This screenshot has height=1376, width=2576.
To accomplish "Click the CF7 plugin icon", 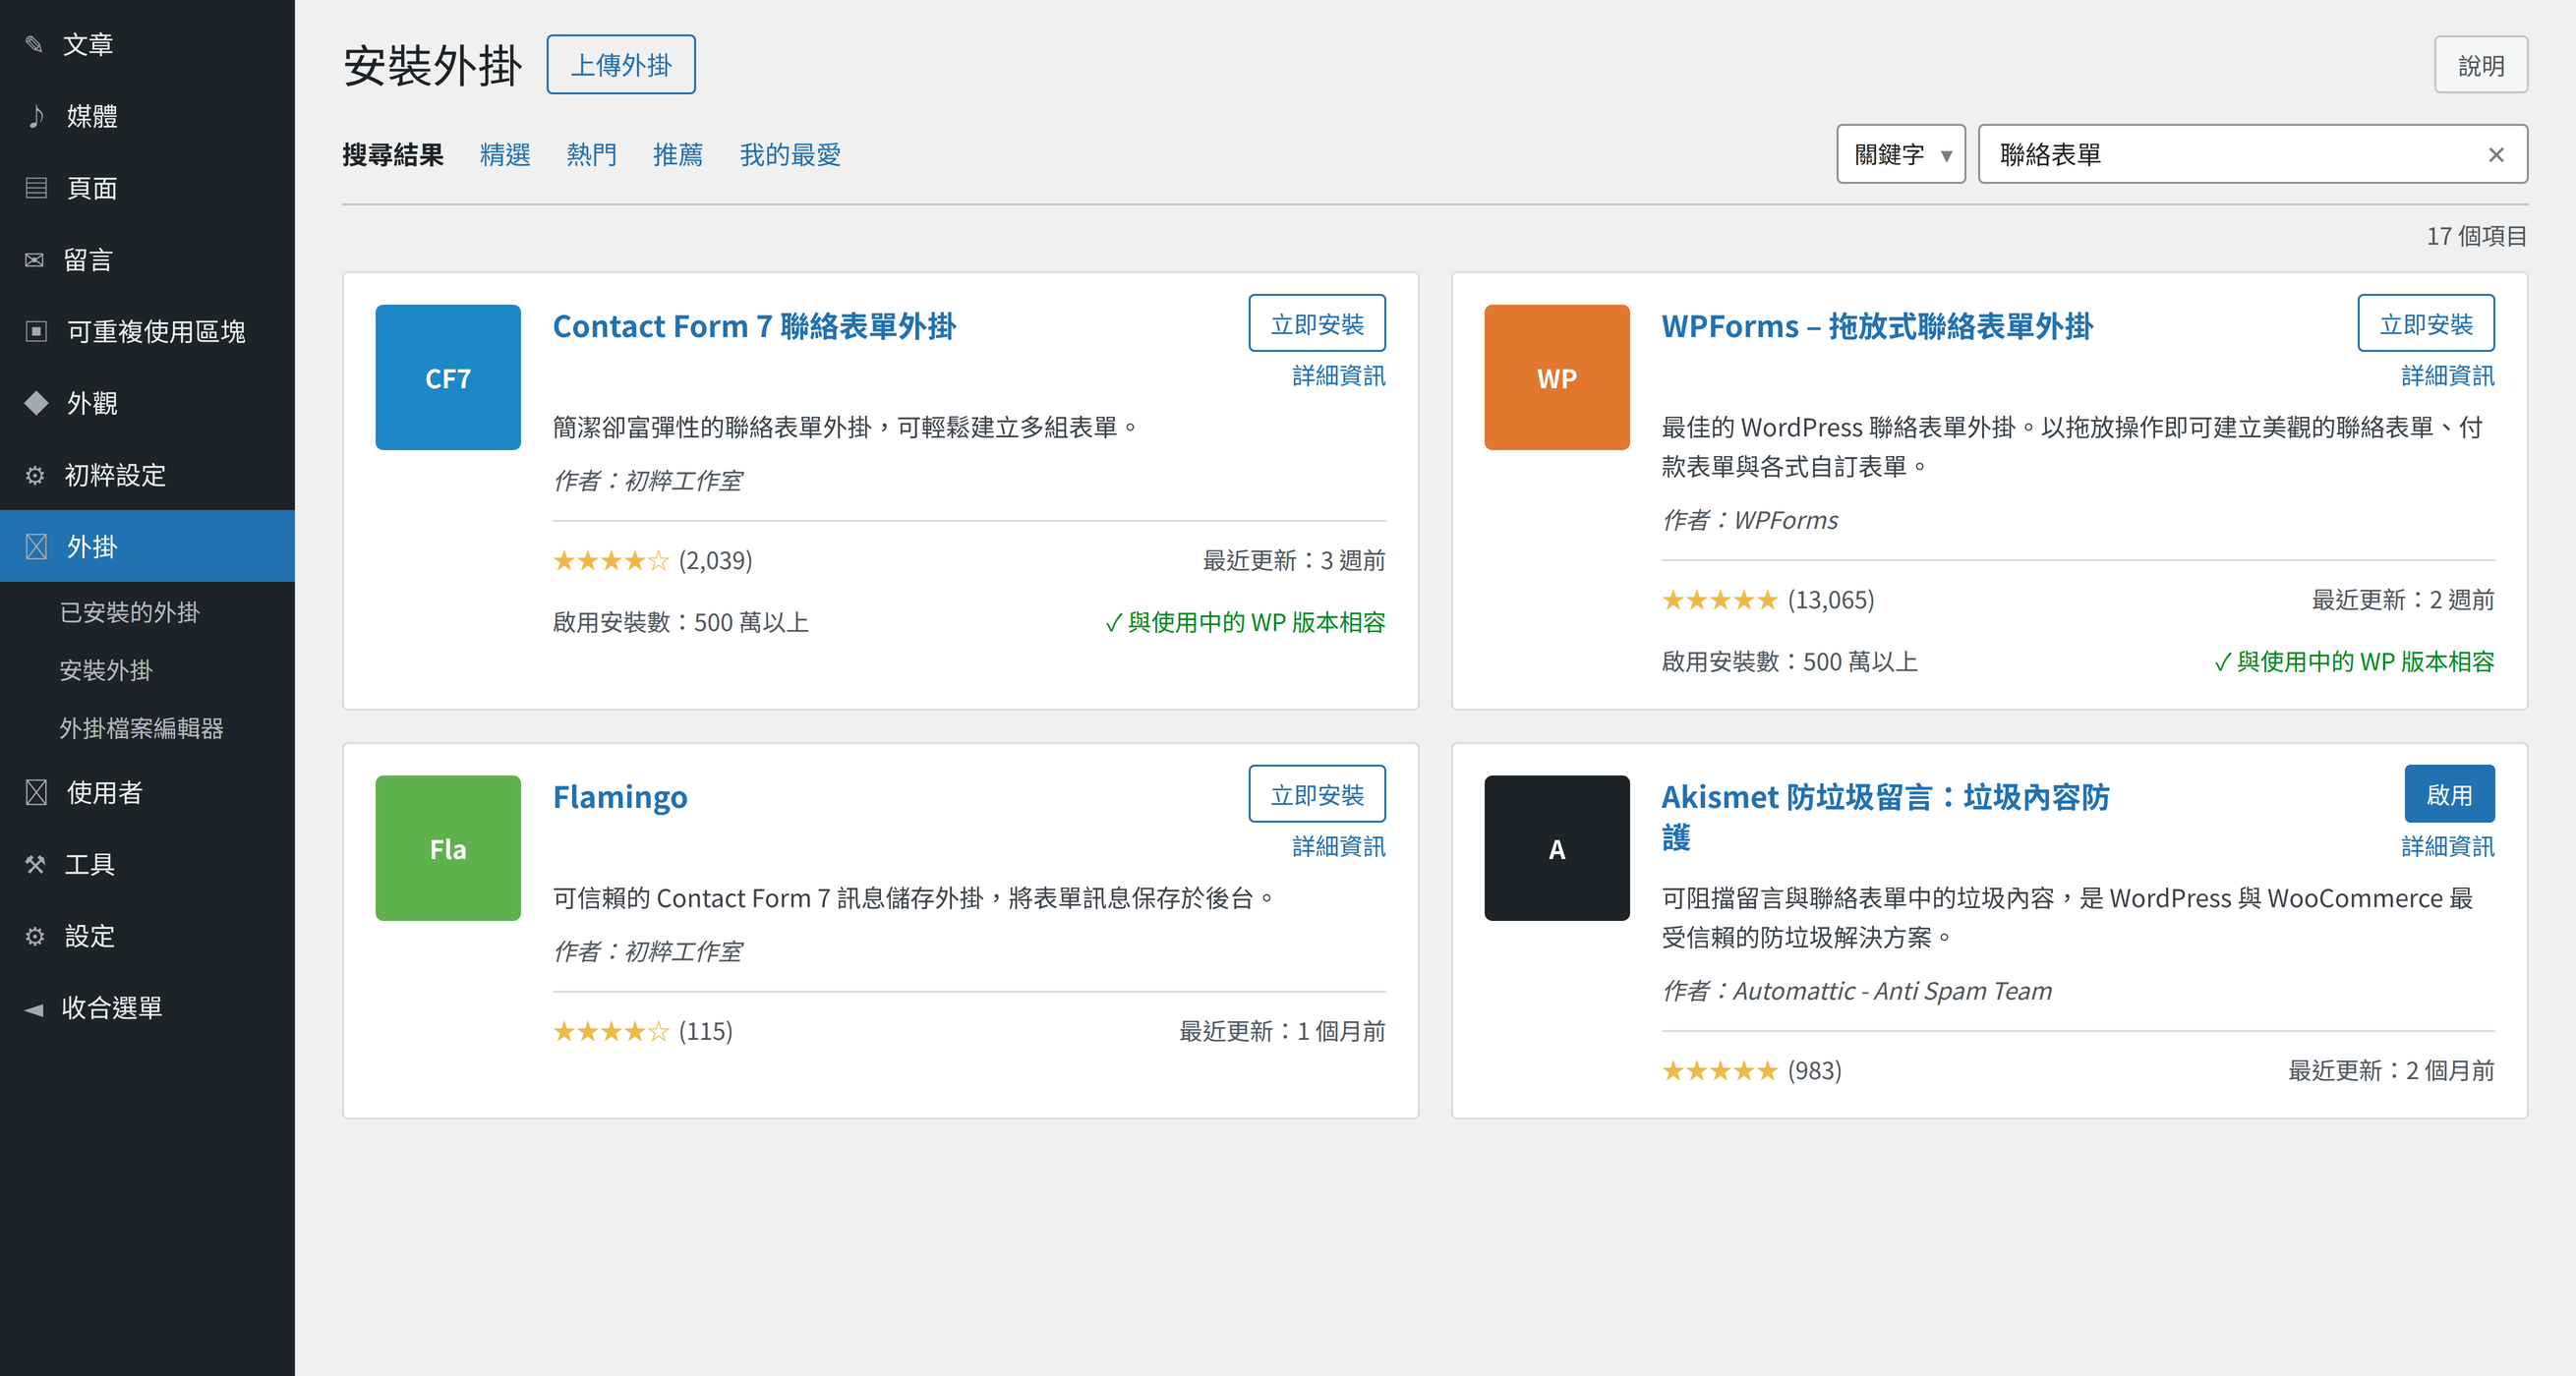I will pyautogui.click(x=448, y=377).
